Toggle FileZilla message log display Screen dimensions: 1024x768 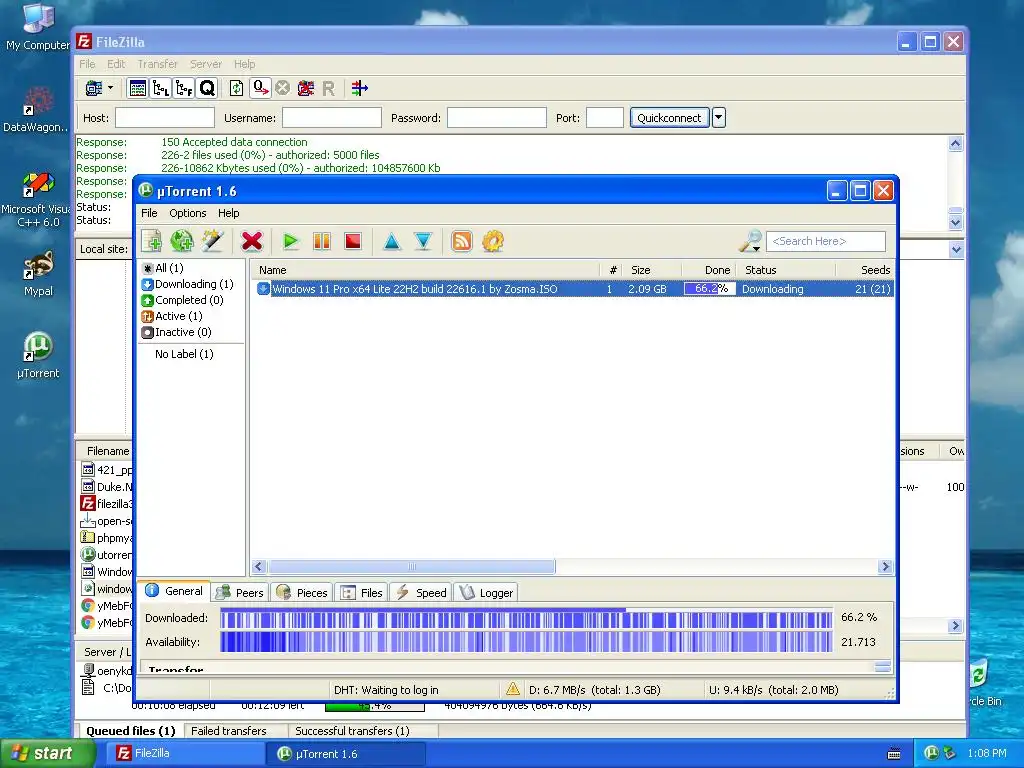coord(138,88)
